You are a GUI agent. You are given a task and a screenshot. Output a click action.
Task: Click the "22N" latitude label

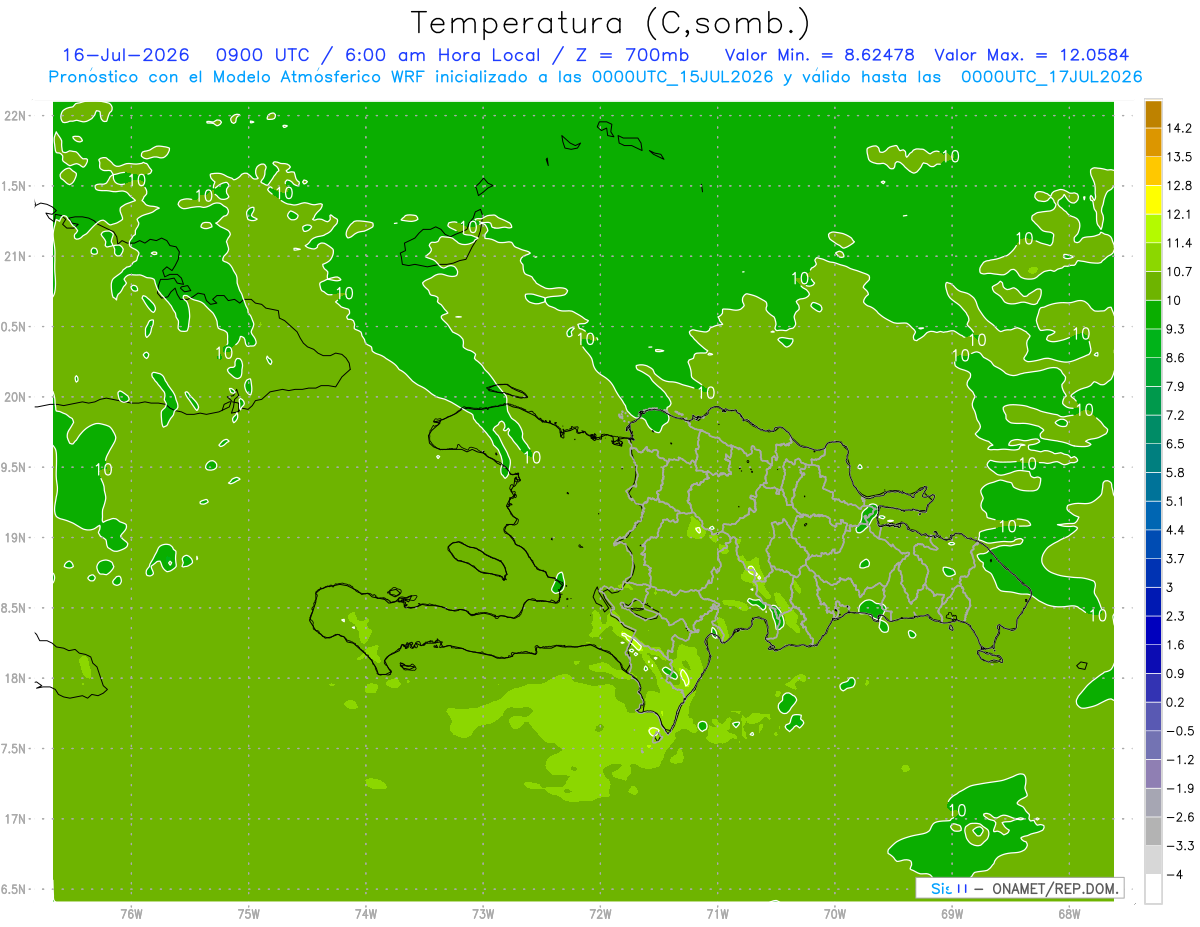click(x=16, y=116)
